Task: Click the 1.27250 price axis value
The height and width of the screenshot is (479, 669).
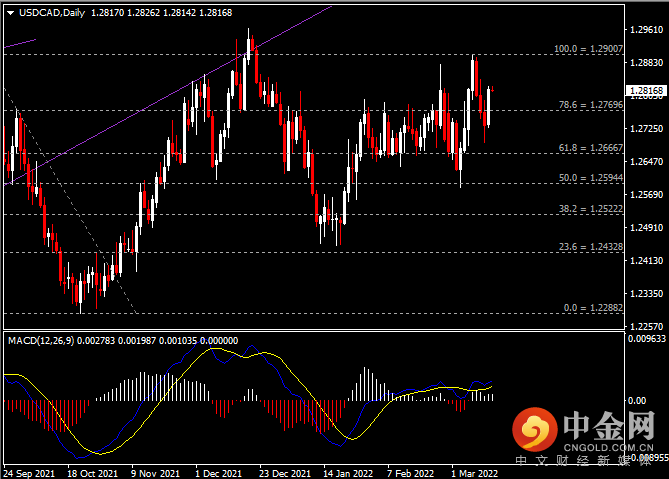Action: 646,128
